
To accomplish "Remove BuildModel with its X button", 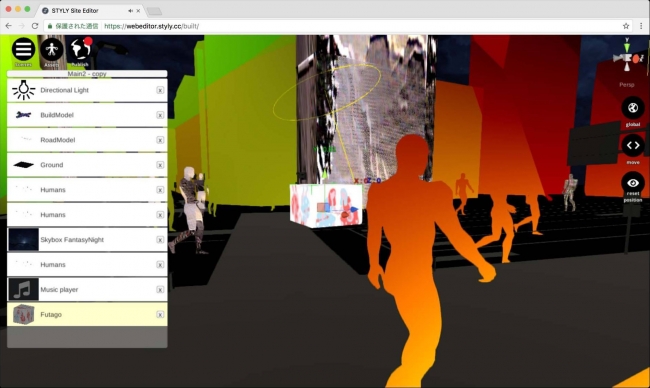I will (x=160, y=115).
